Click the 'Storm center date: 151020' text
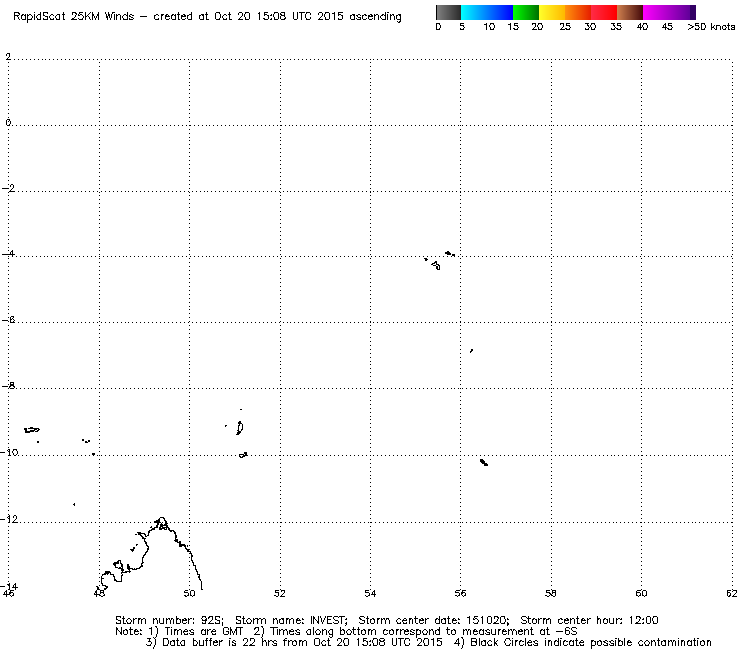 (434, 620)
